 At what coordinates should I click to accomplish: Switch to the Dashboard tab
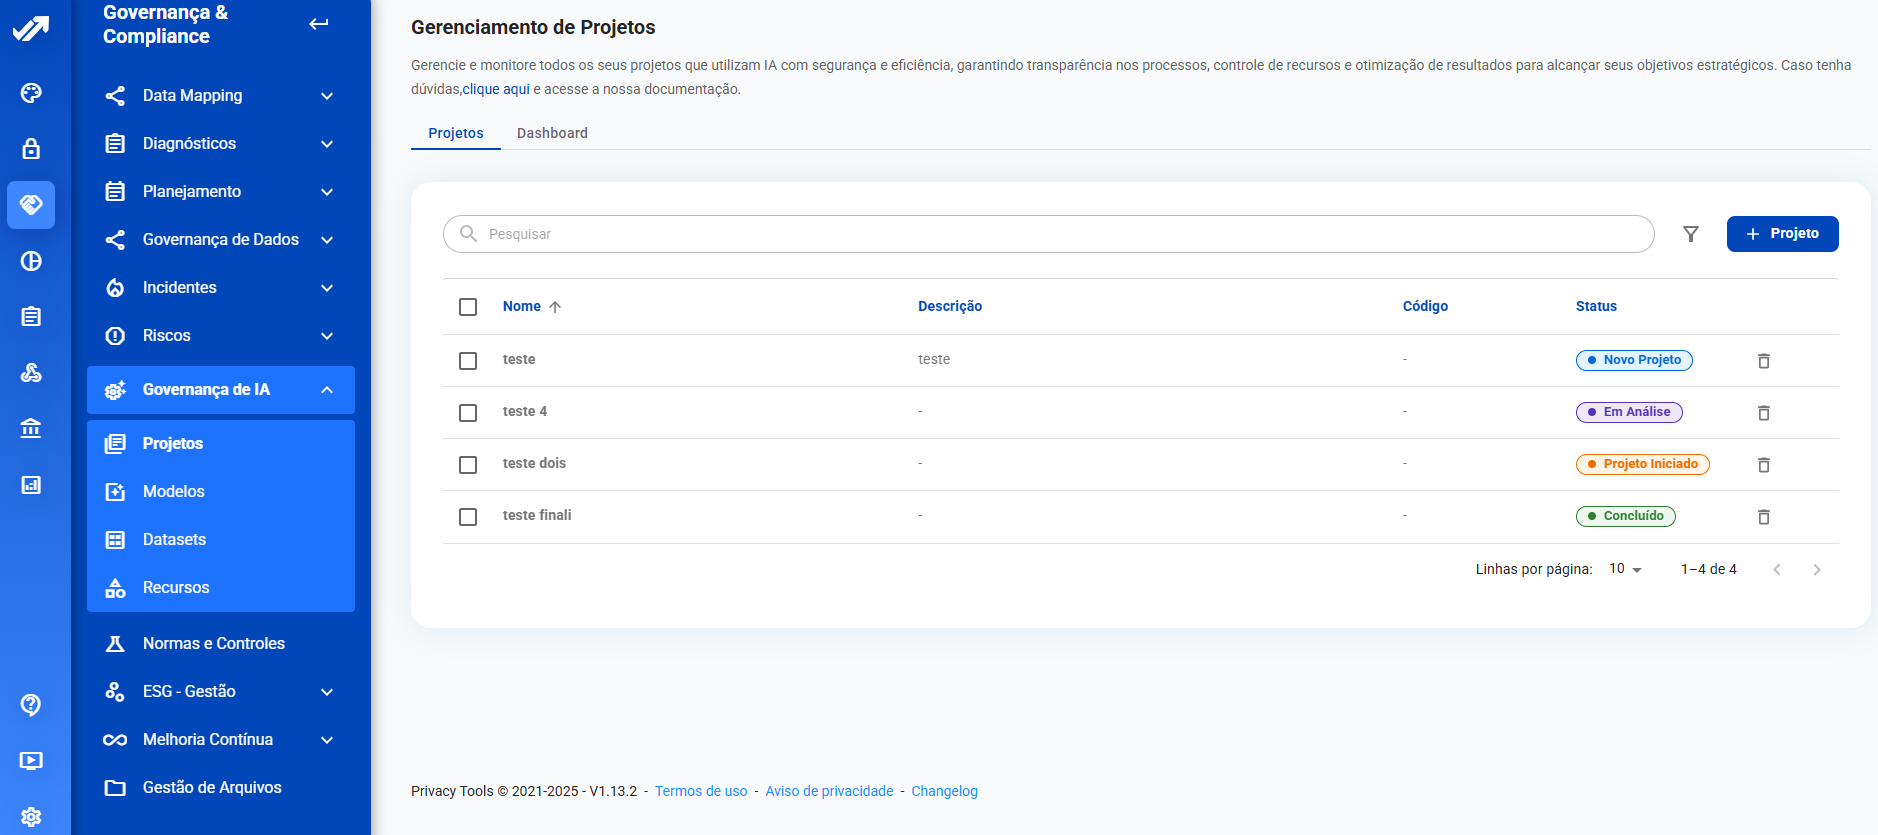click(552, 133)
